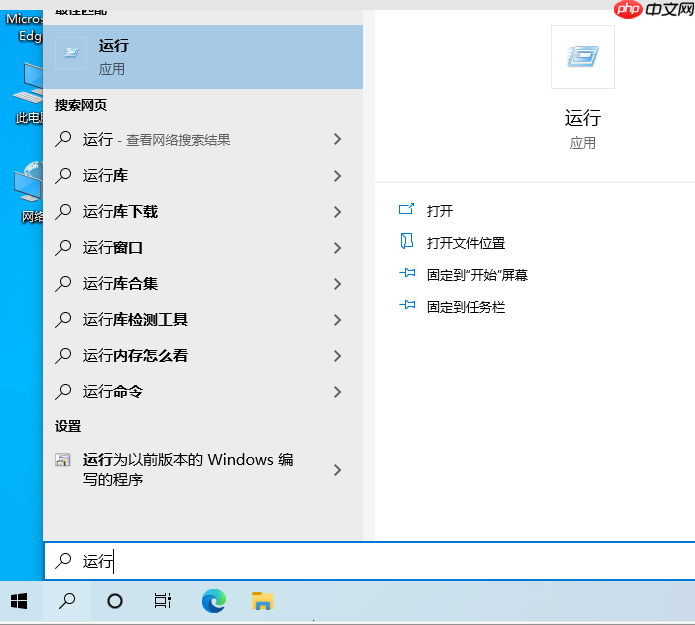
Task: Click search icon beside 运行窗口
Action: click(63, 247)
